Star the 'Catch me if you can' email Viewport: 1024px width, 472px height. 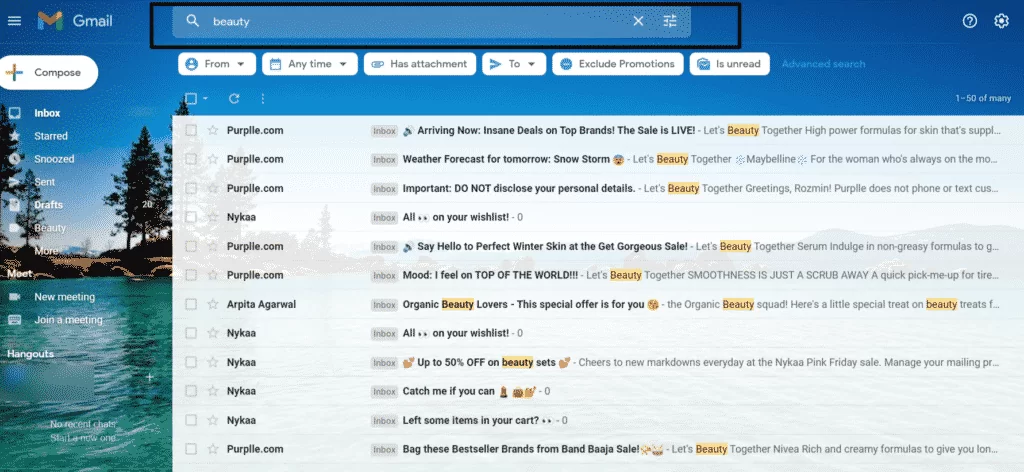(213, 391)
